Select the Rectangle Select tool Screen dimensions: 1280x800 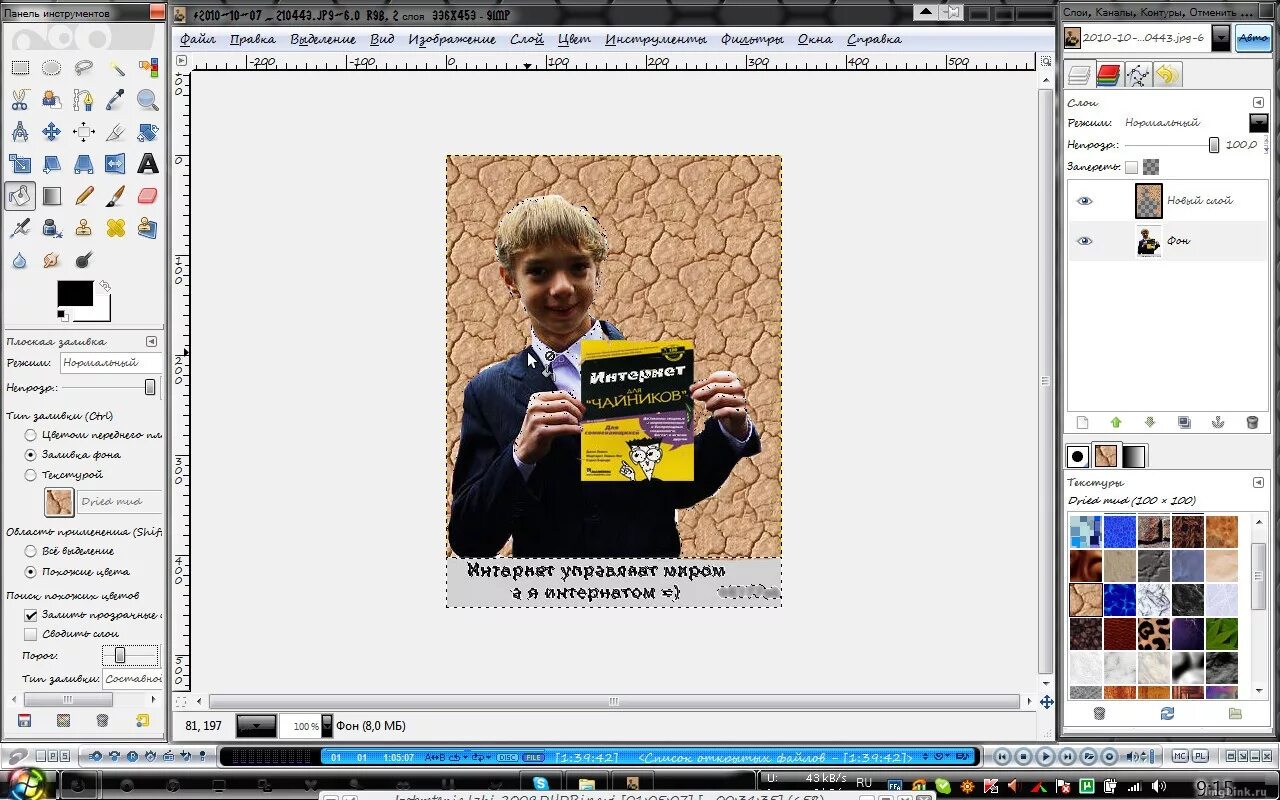pos(19,68)
